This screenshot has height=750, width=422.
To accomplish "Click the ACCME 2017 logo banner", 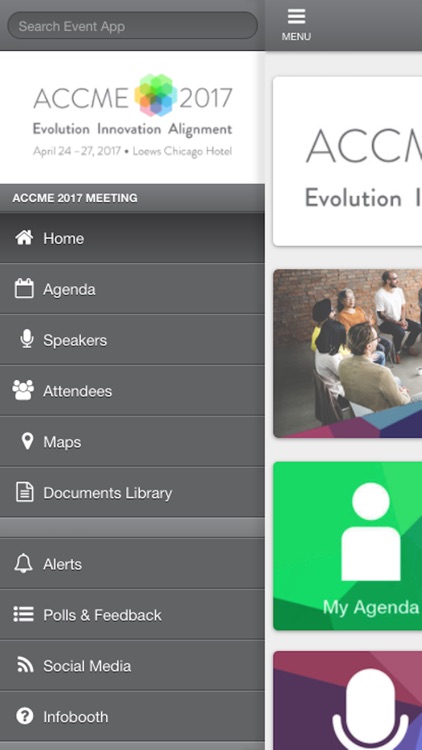I will coord(132,117).
